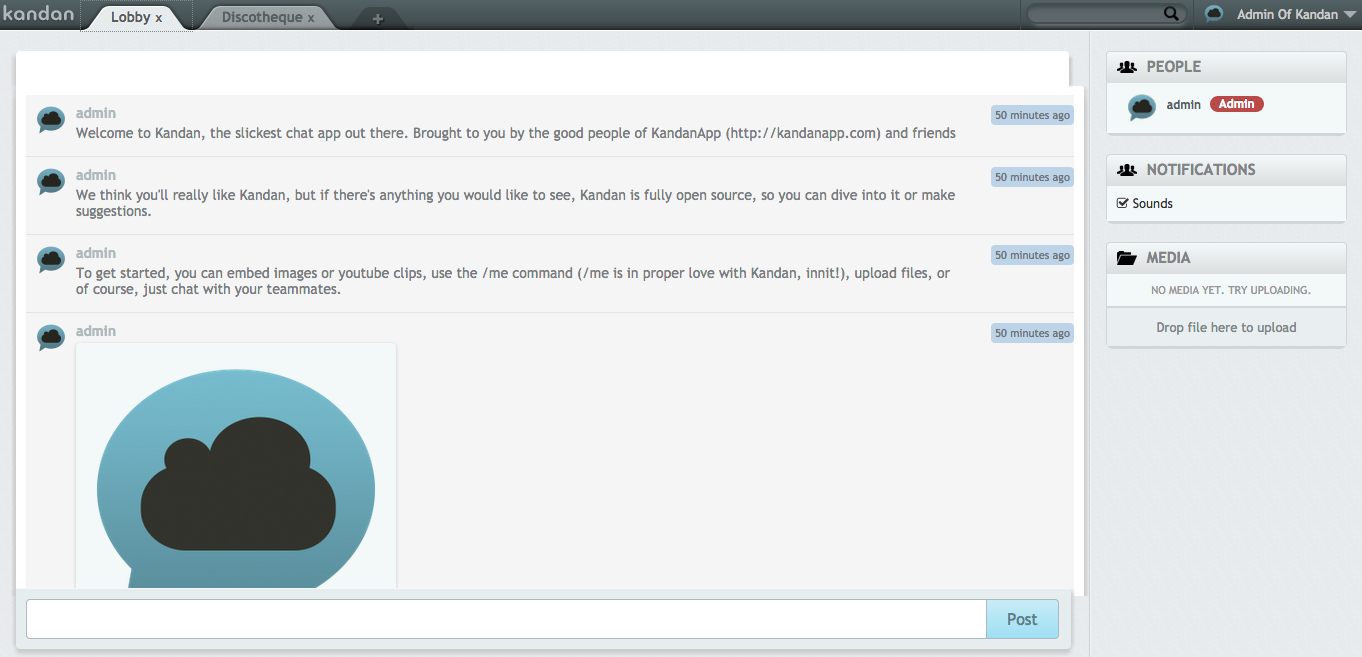Click the group icon on the NOTIFICATIONS header
Image resolution: width=1362 pixels, height=657 pixels.
[x=1127, y=169]
